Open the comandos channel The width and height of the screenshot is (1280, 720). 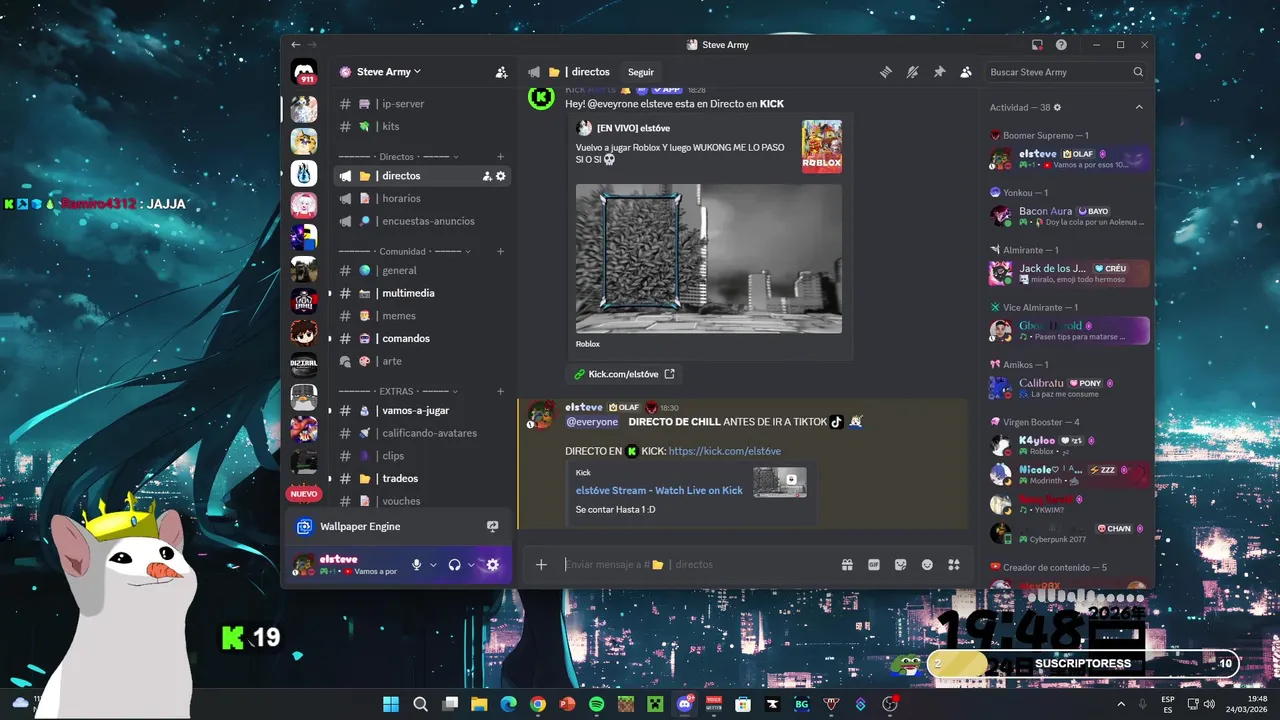click(422, 339)
